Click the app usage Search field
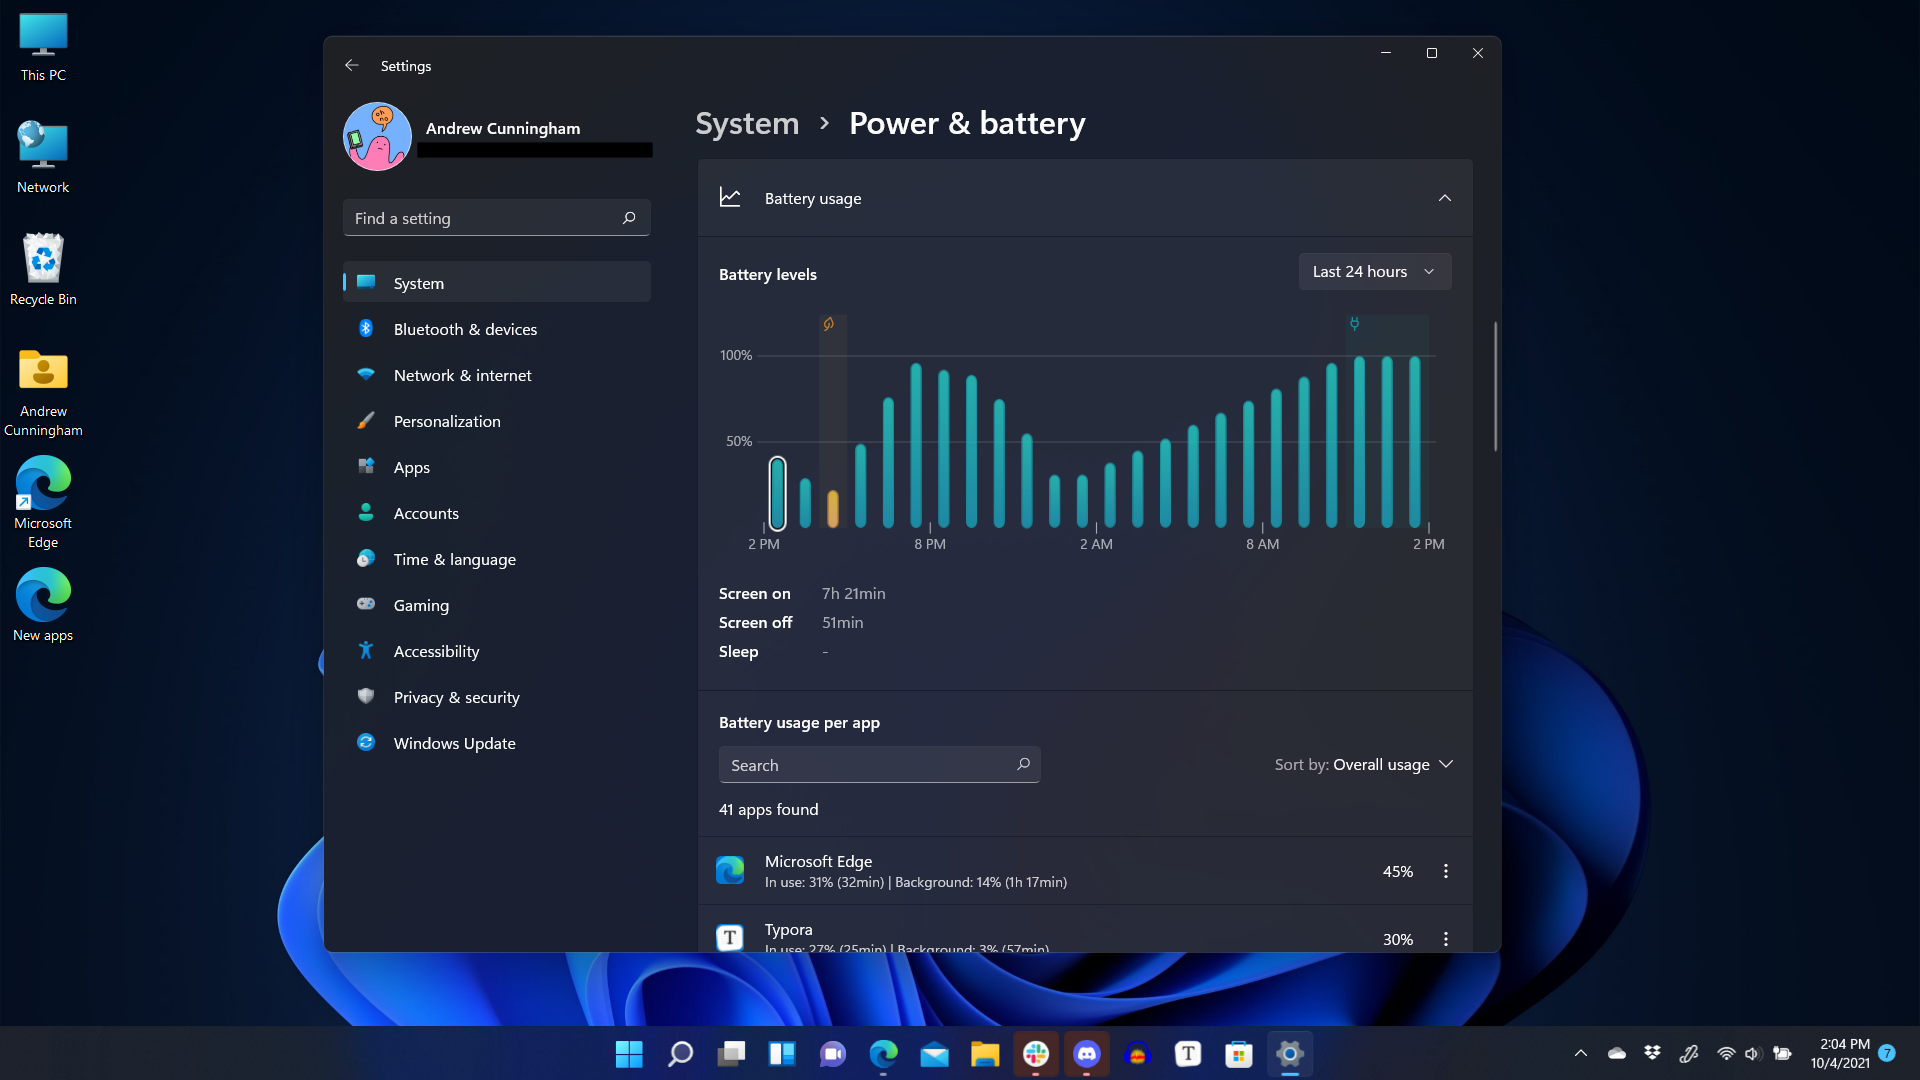Screen dimensions: 1920x1080 pos(880,765)
